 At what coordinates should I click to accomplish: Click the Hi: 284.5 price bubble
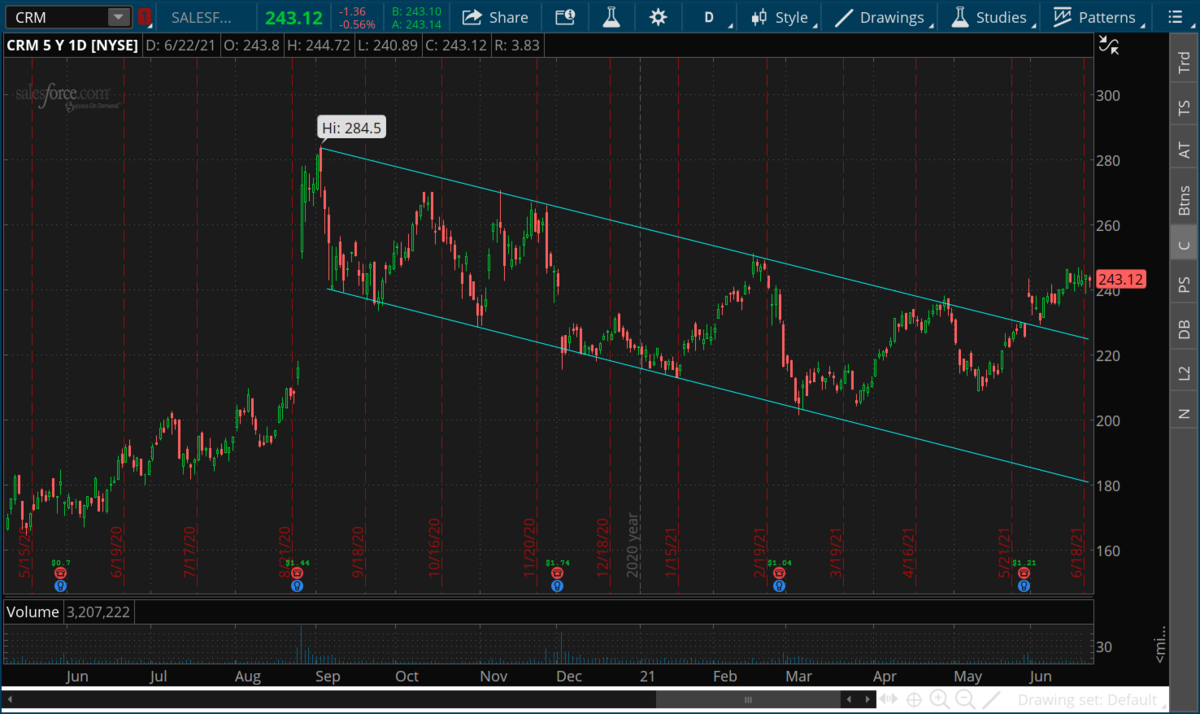[x=351, y=128]
